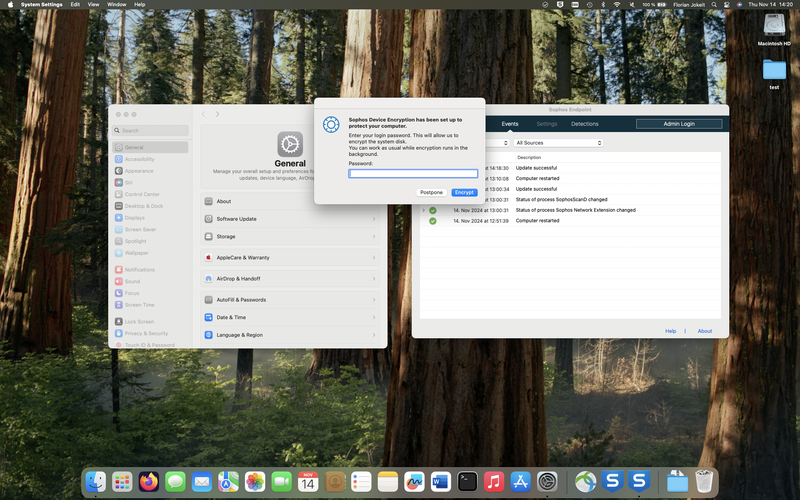
Task: Select General in the Settings sidebar
Action: [x=150, y=147]
